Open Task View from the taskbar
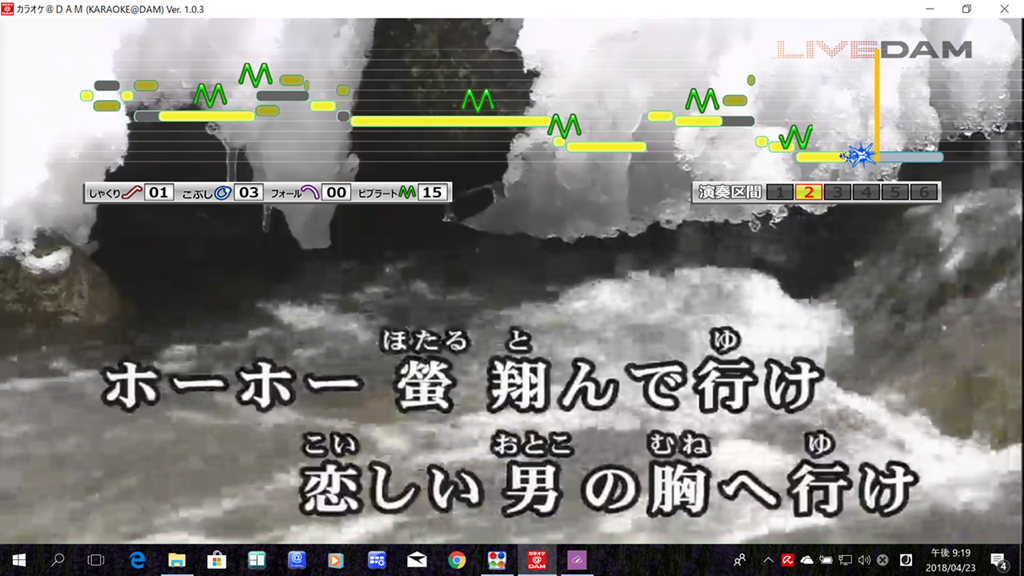The width and height of the screenshot is (1024, 576). pyautogui.click(x=96, y=560)
